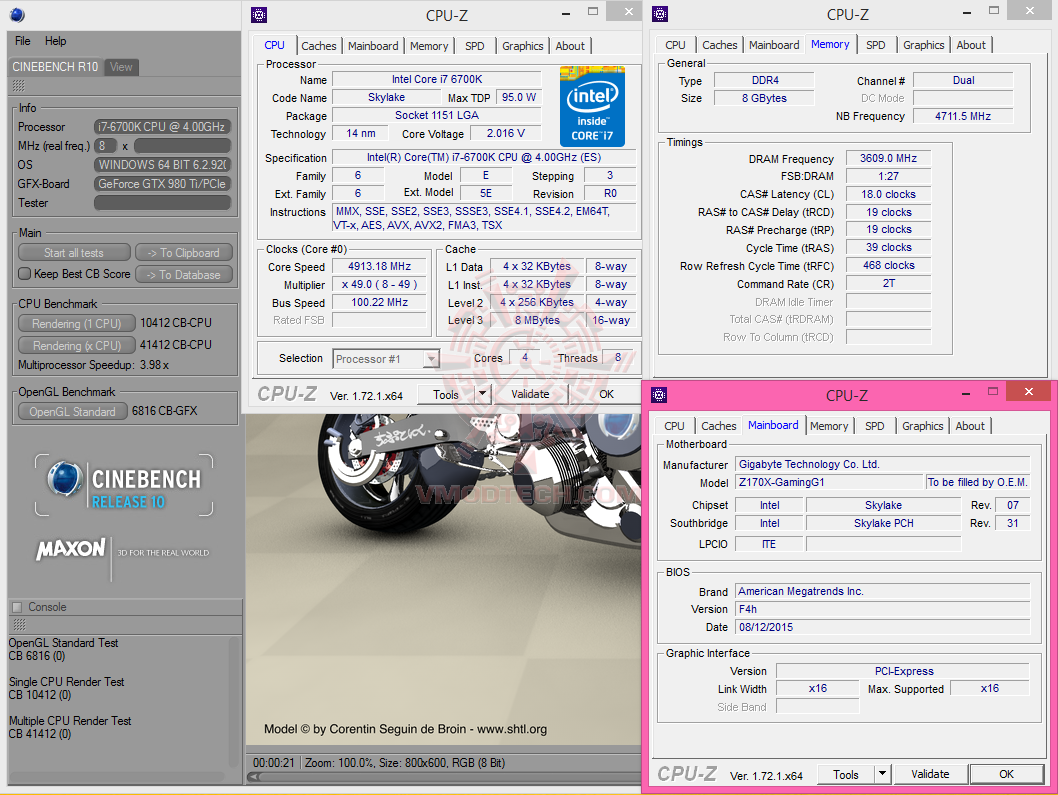
Task: Switch to CPU tab in Memory window
Action: pyautogui.click(x=675, y=45)
